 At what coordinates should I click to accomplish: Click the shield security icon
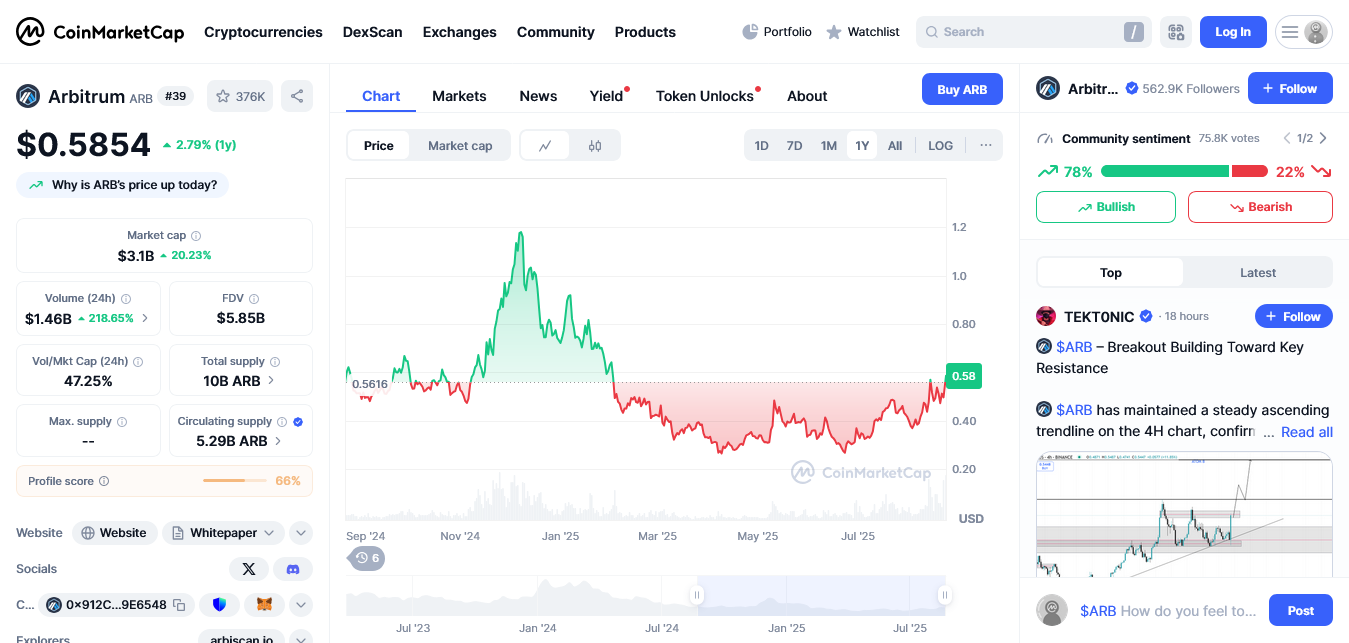coord(219,605)
